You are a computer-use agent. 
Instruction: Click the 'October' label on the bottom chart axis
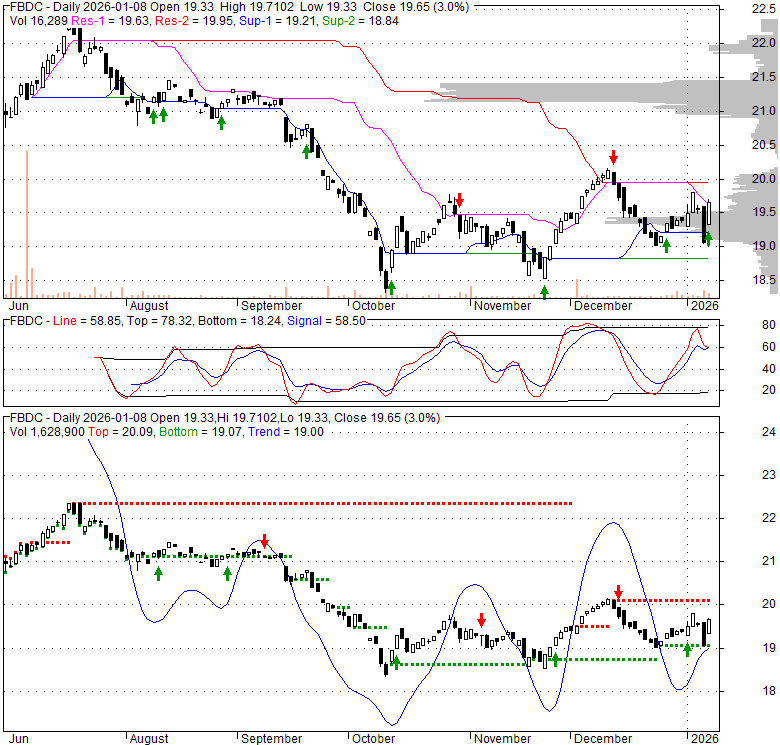click(x=374, y=739)
